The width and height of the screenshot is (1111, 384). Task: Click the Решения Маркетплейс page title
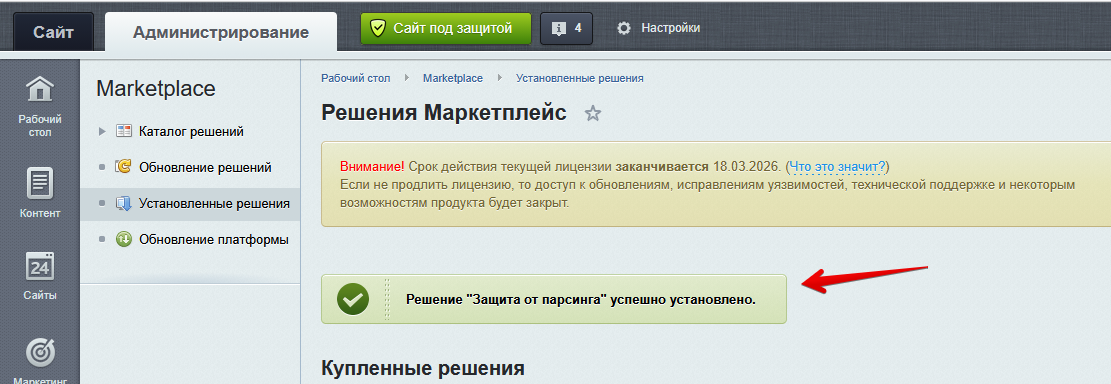click(x=444, y=113)
